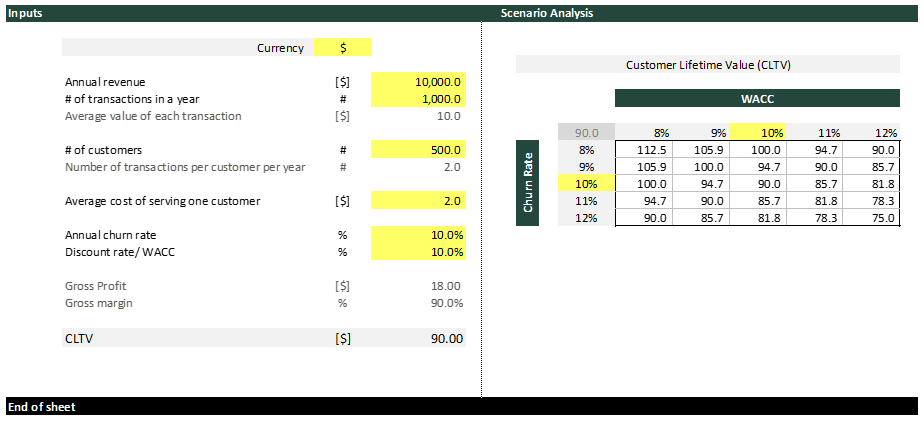The height and width of the screenshot is (424, 924).
Task: Select the "CLTV" row label
Action: [x=78, y=339]
